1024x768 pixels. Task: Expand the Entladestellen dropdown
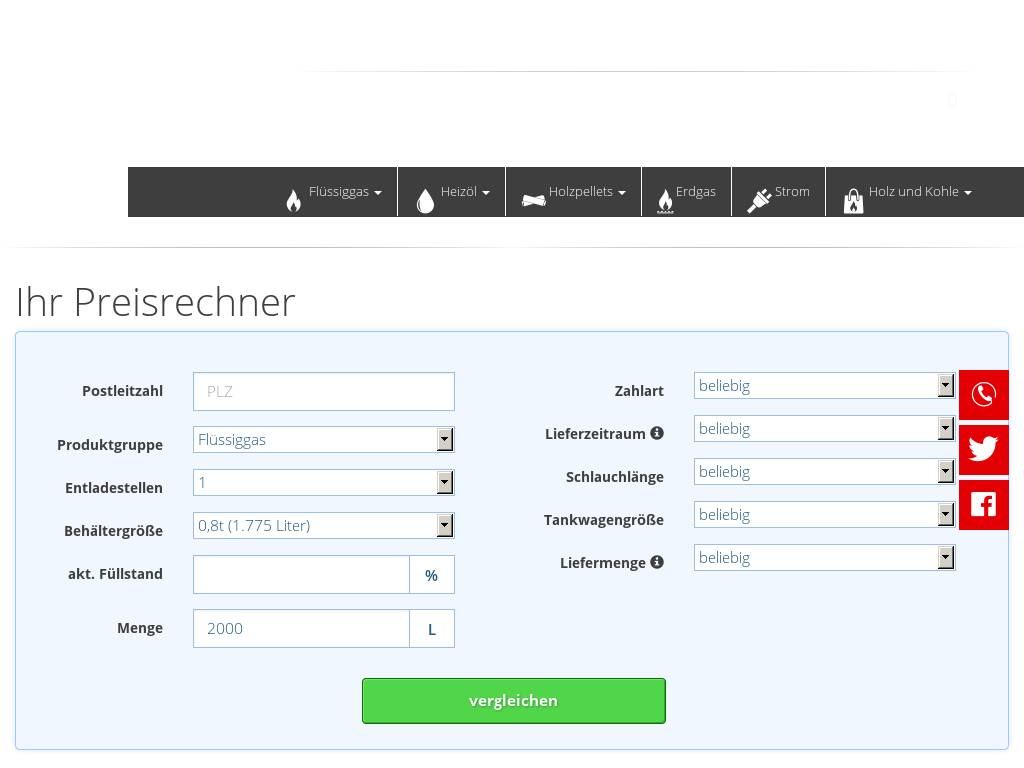[323, 483]
